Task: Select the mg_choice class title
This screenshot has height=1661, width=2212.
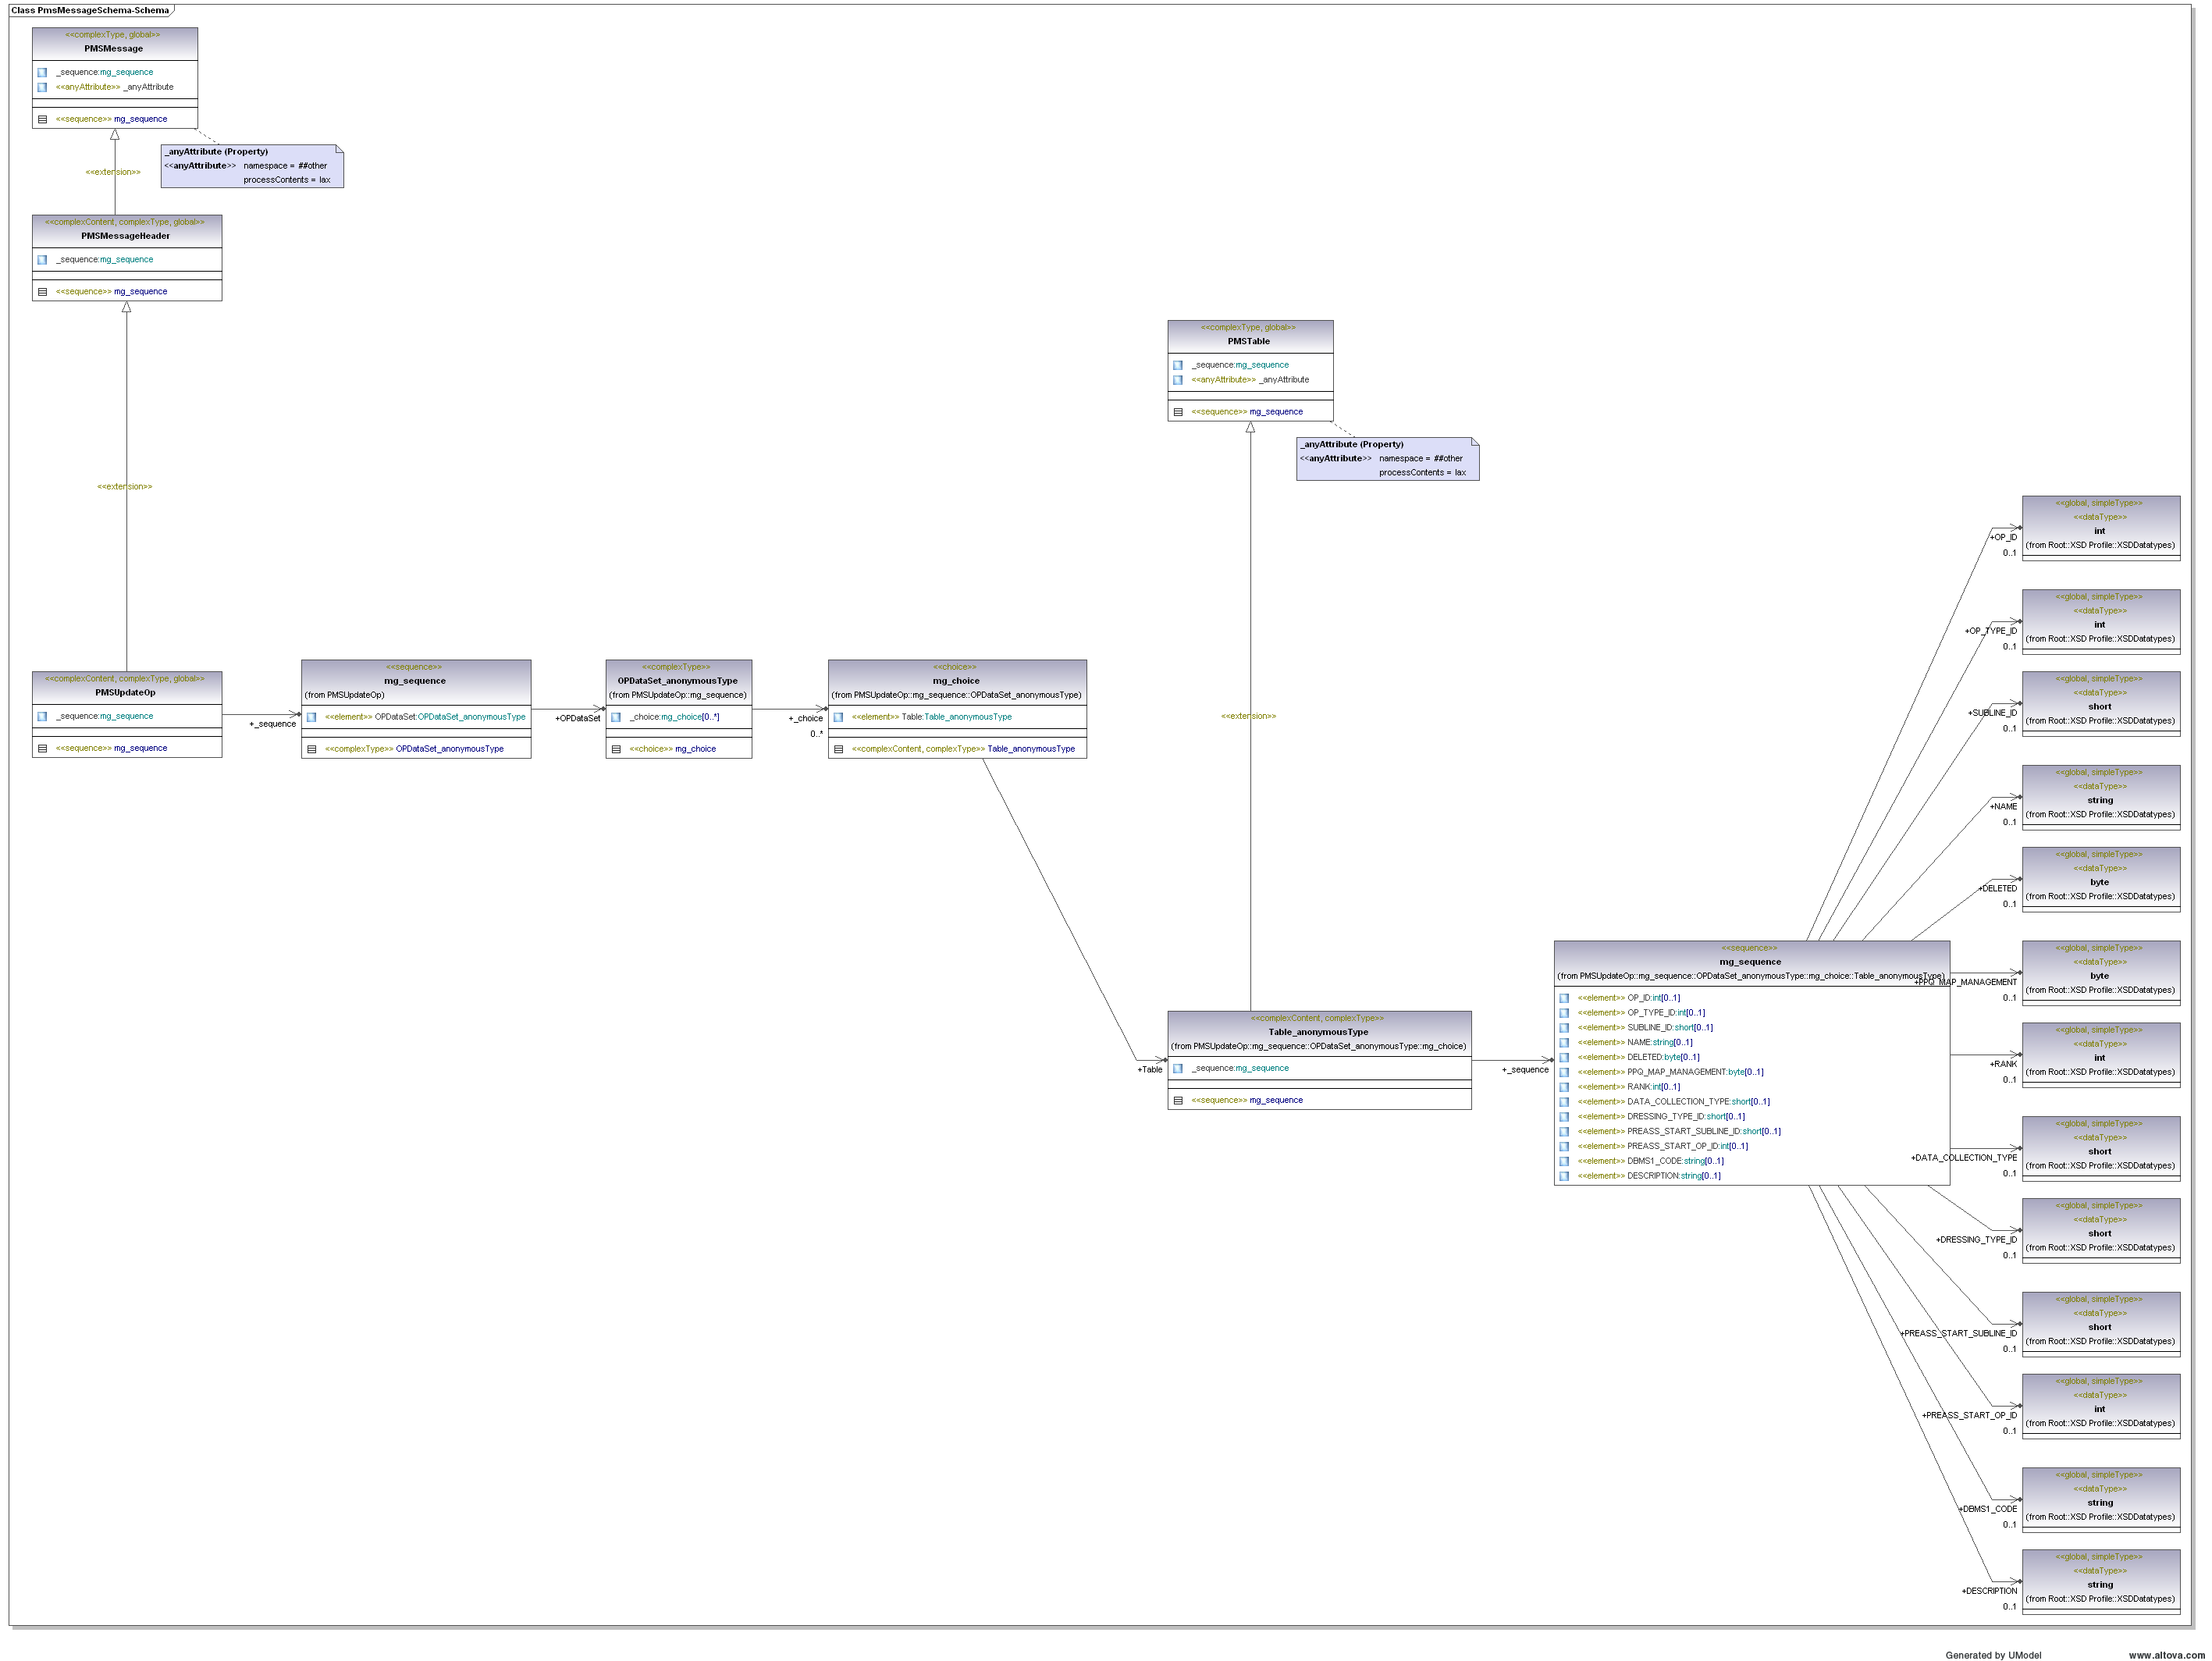Action: click(956, 681)
